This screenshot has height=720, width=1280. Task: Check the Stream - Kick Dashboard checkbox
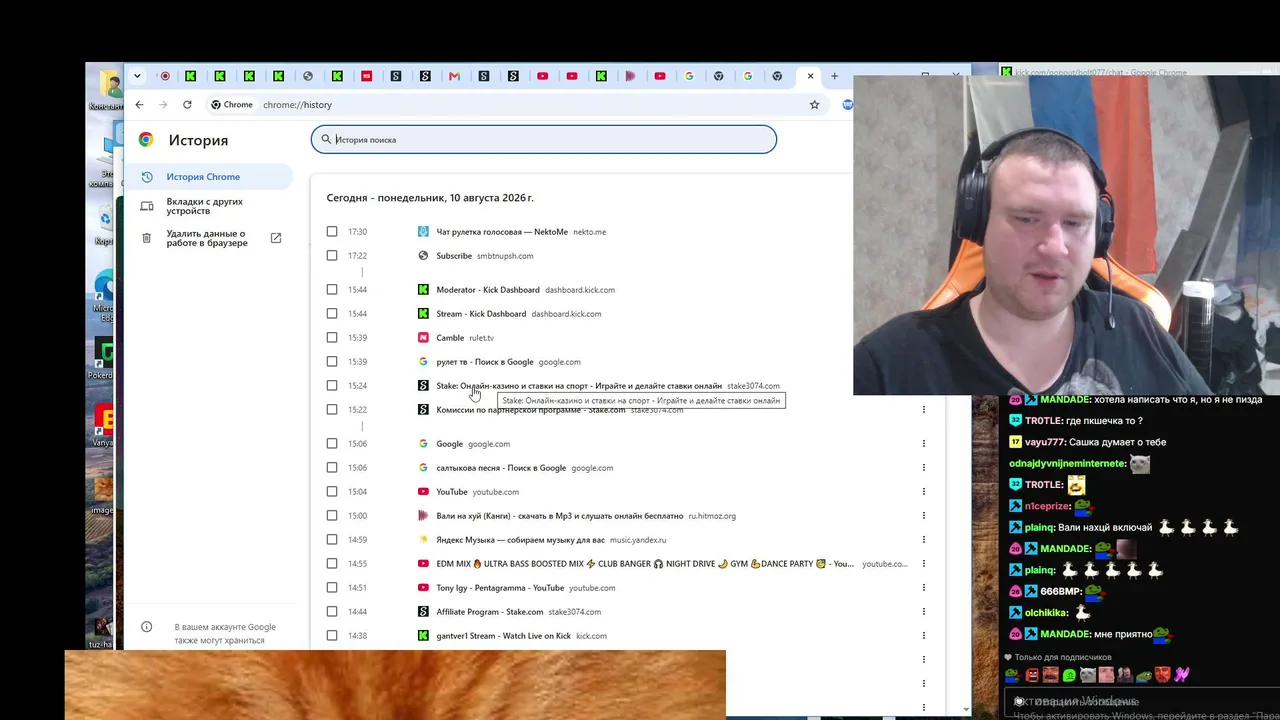pos(332,314)
